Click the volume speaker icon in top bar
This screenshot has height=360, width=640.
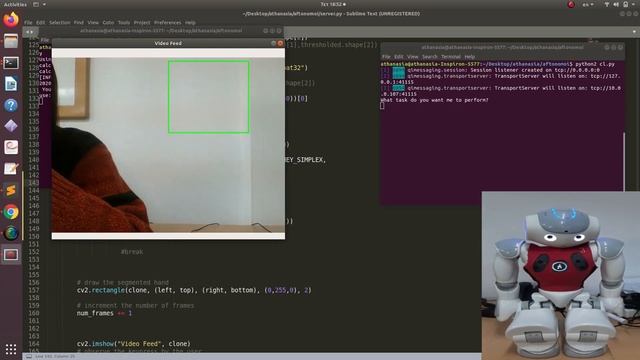pos(616,4)
